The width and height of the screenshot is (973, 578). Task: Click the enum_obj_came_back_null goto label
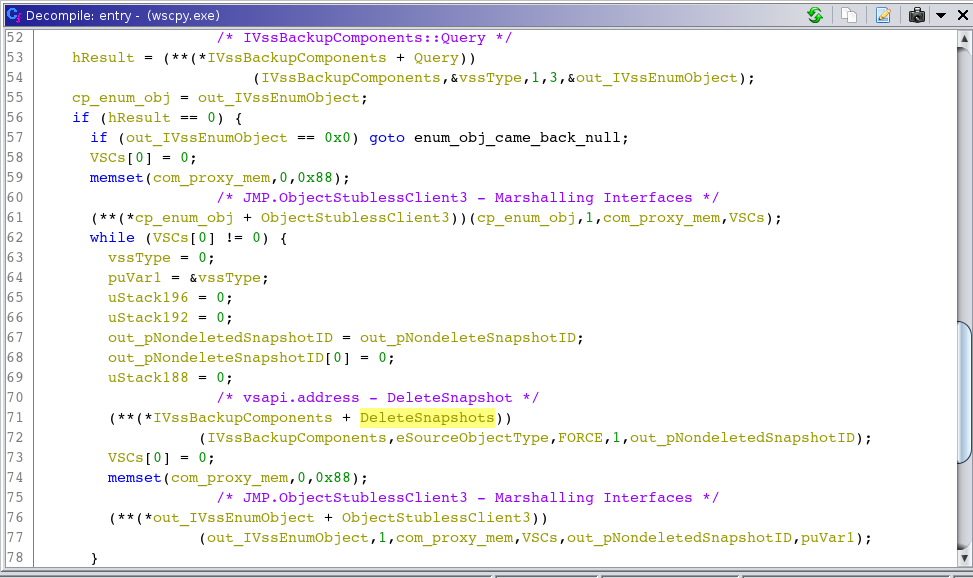tap(517, 138)
